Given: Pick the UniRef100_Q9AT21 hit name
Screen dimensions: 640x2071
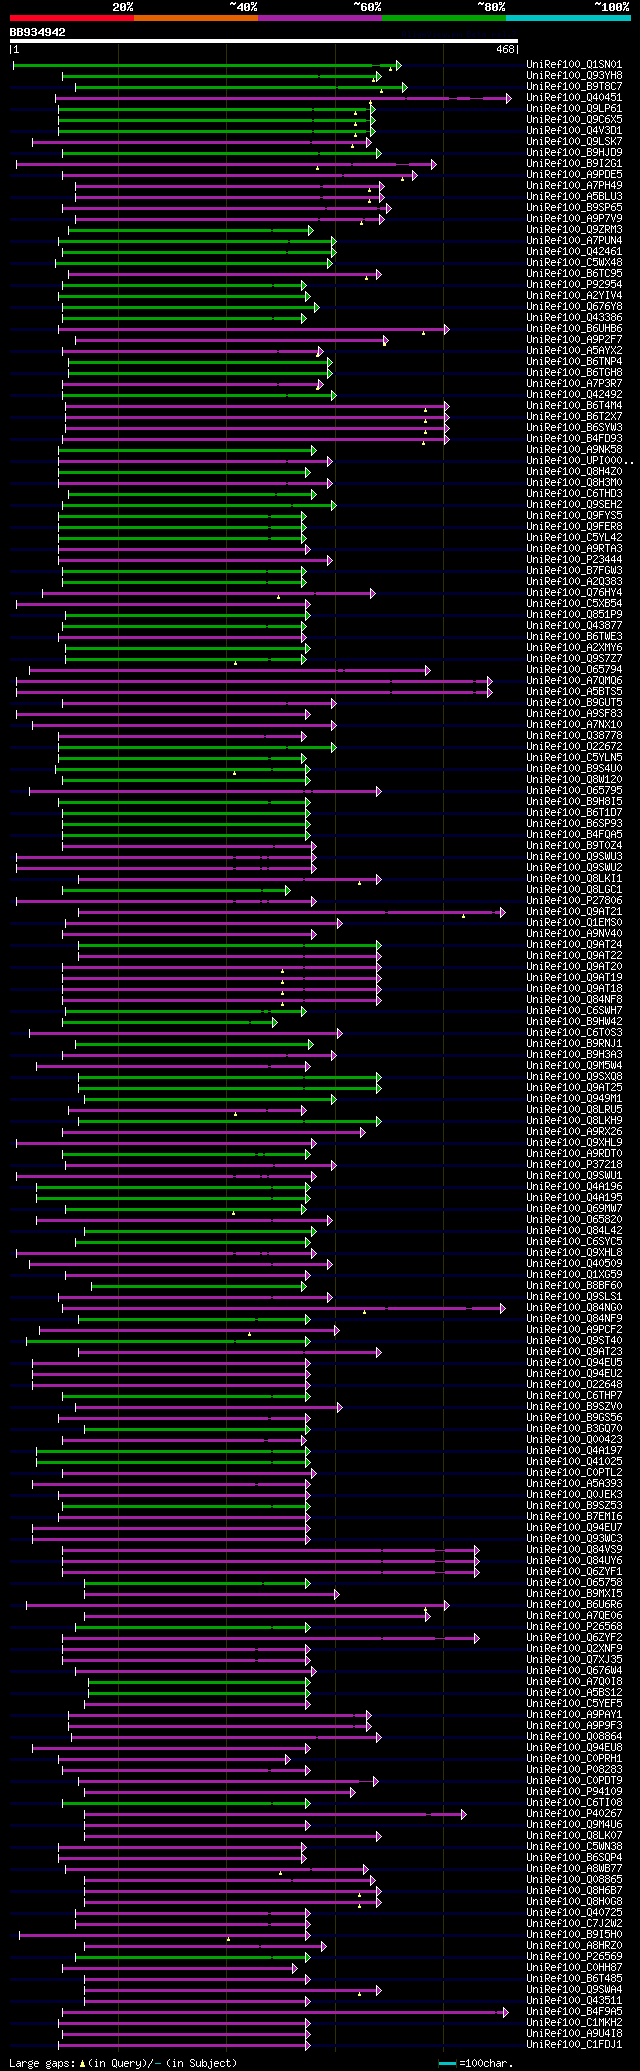Looking at the screenshot, I should (x=574, y=911).
